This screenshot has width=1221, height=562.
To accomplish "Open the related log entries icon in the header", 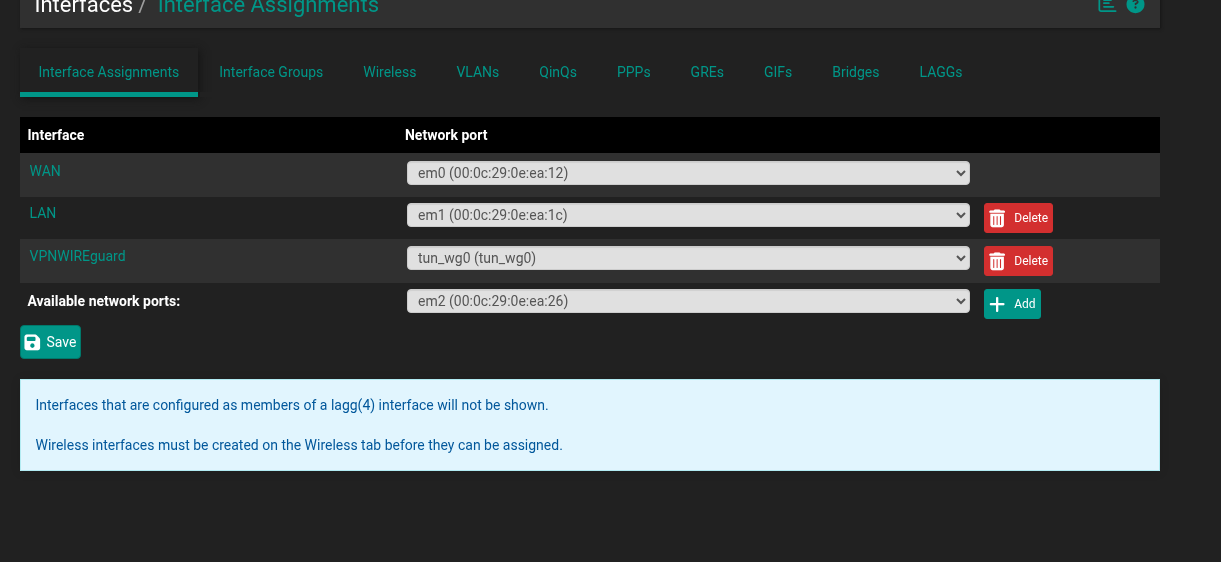I will [x=1107, y=5].
